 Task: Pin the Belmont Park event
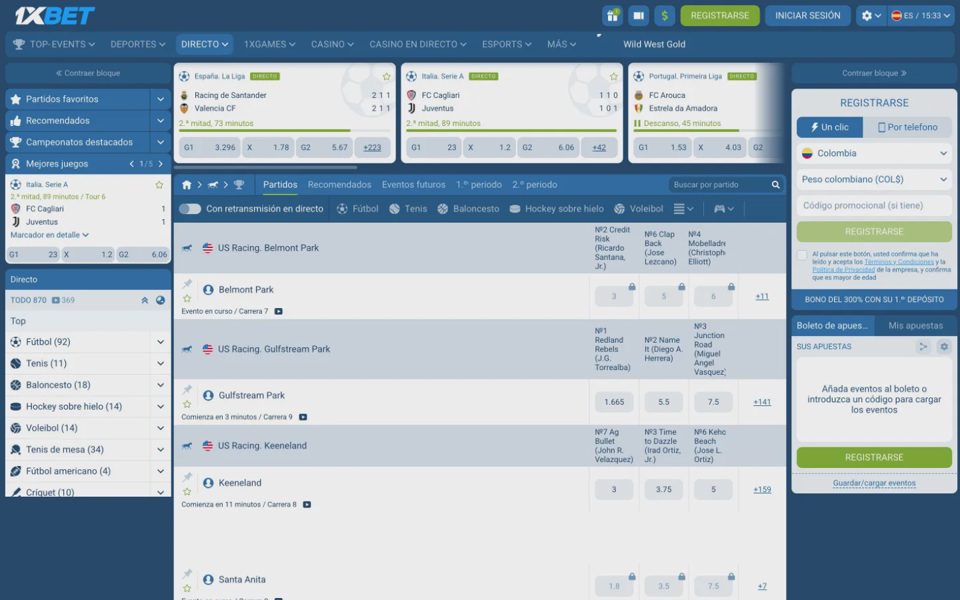coord(187,284)
